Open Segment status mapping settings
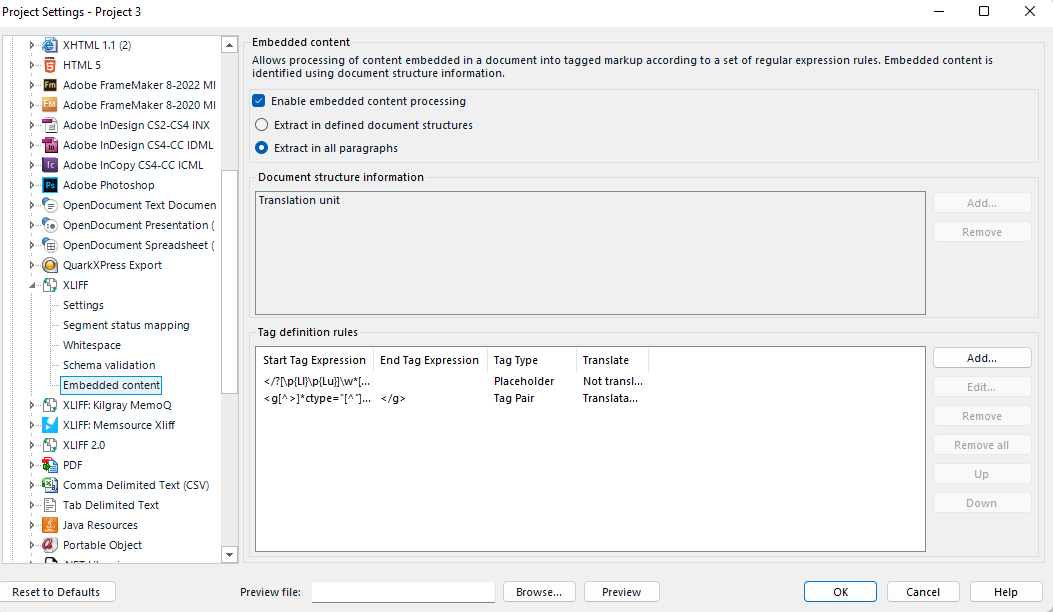This screenshot has height=612, width=1053. 127,325
